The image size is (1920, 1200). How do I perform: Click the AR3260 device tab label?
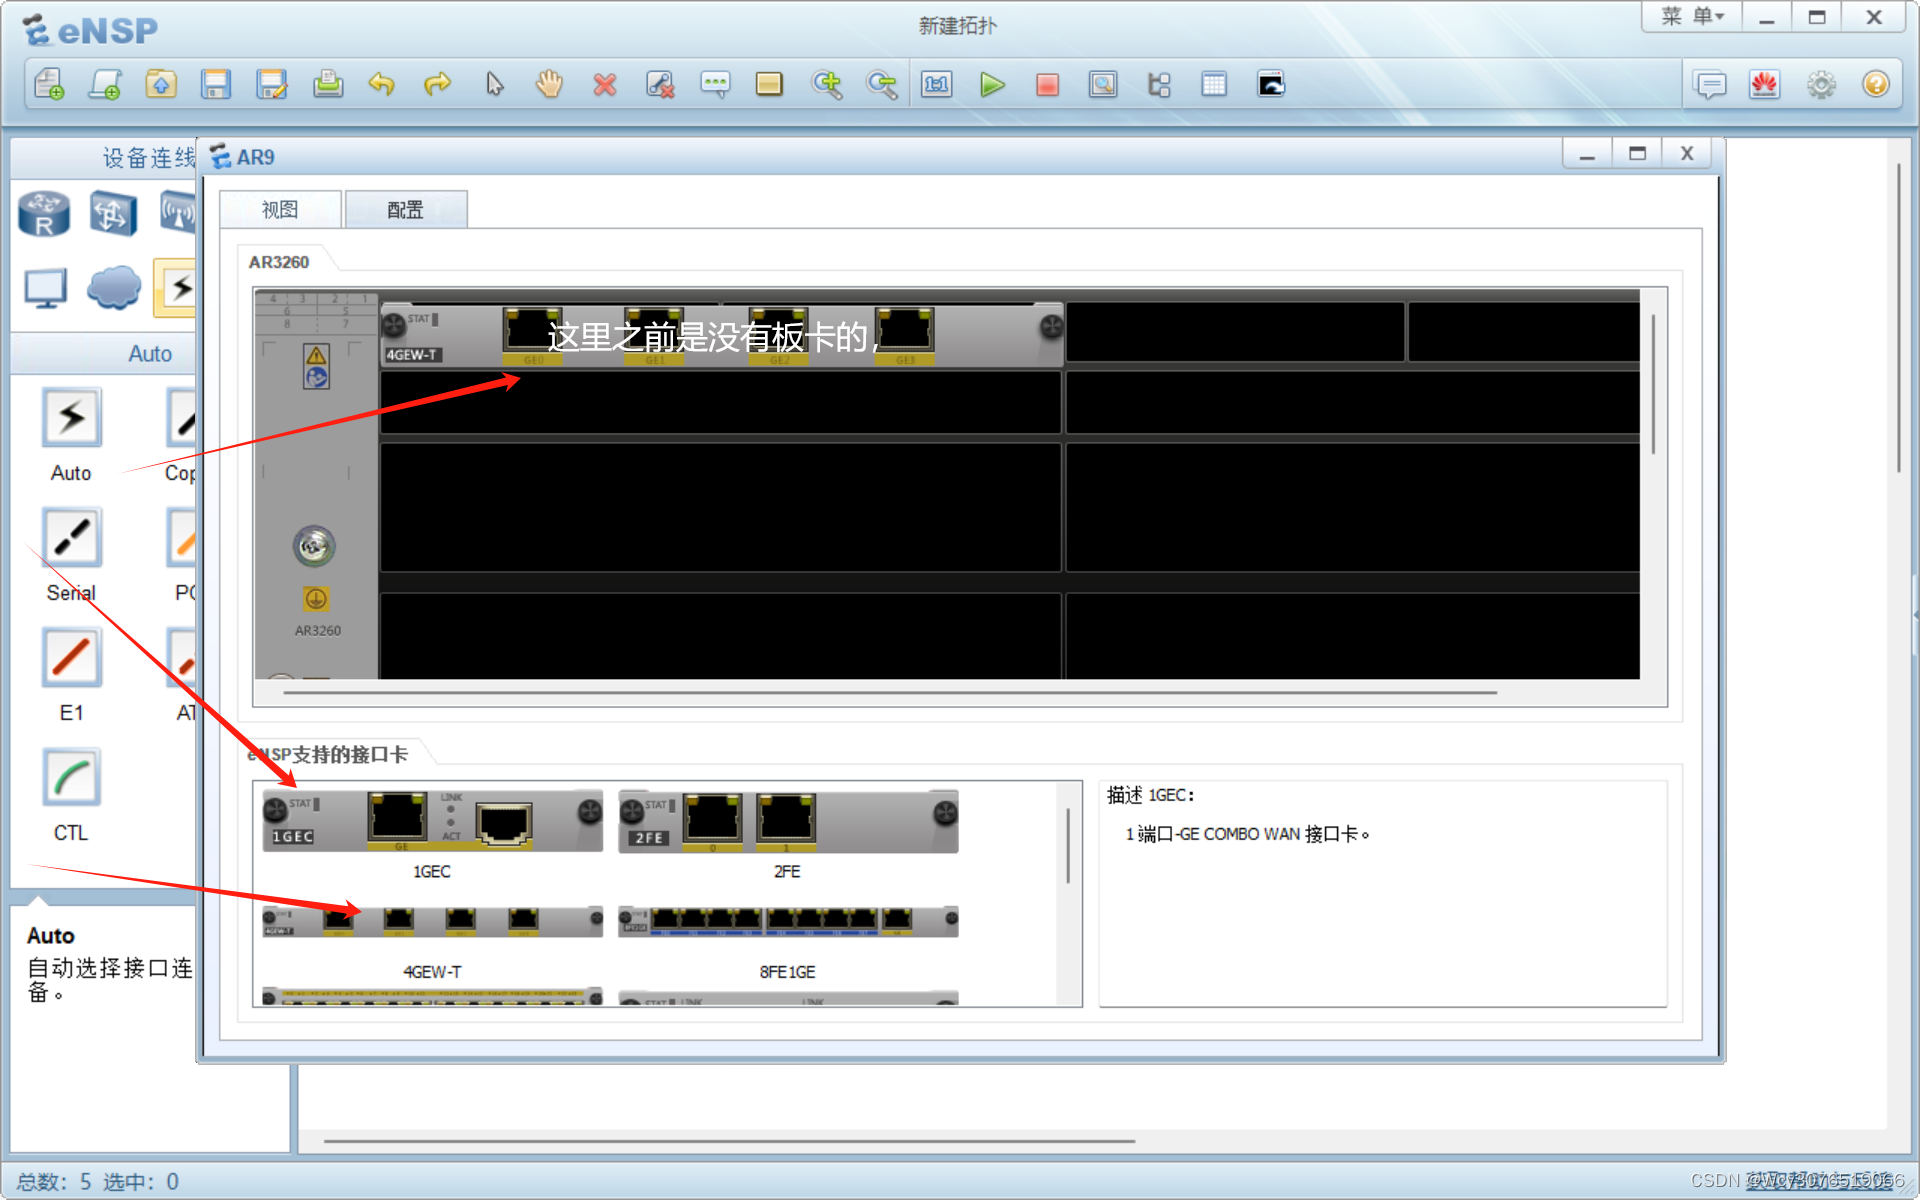(279, 262)
